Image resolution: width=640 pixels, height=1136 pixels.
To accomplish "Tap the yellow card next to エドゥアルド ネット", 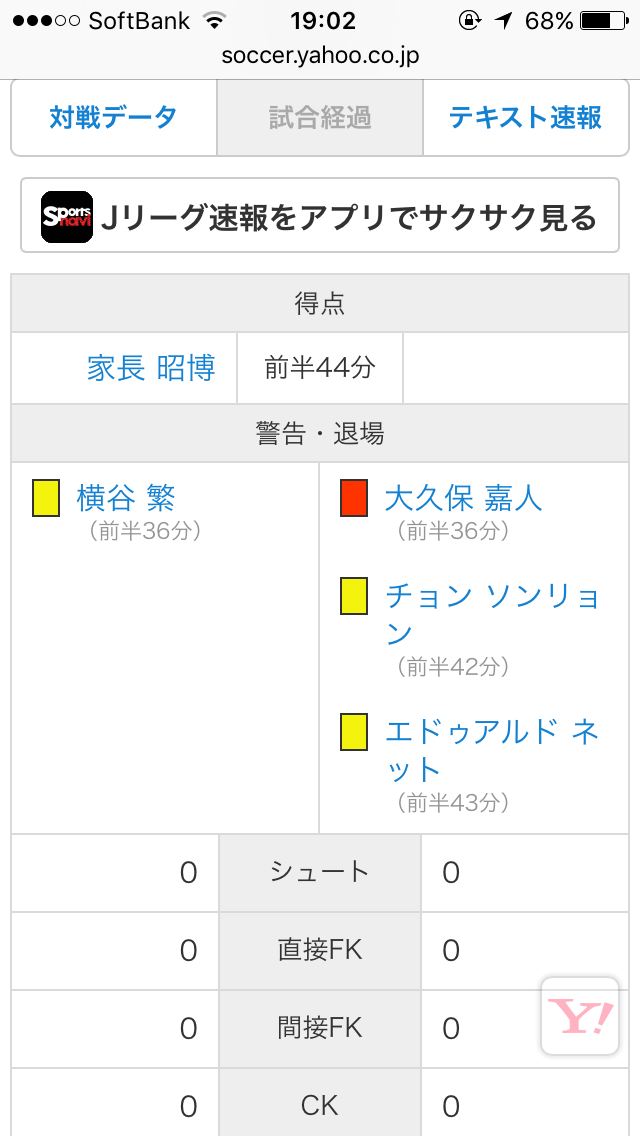I will point(354,732).
